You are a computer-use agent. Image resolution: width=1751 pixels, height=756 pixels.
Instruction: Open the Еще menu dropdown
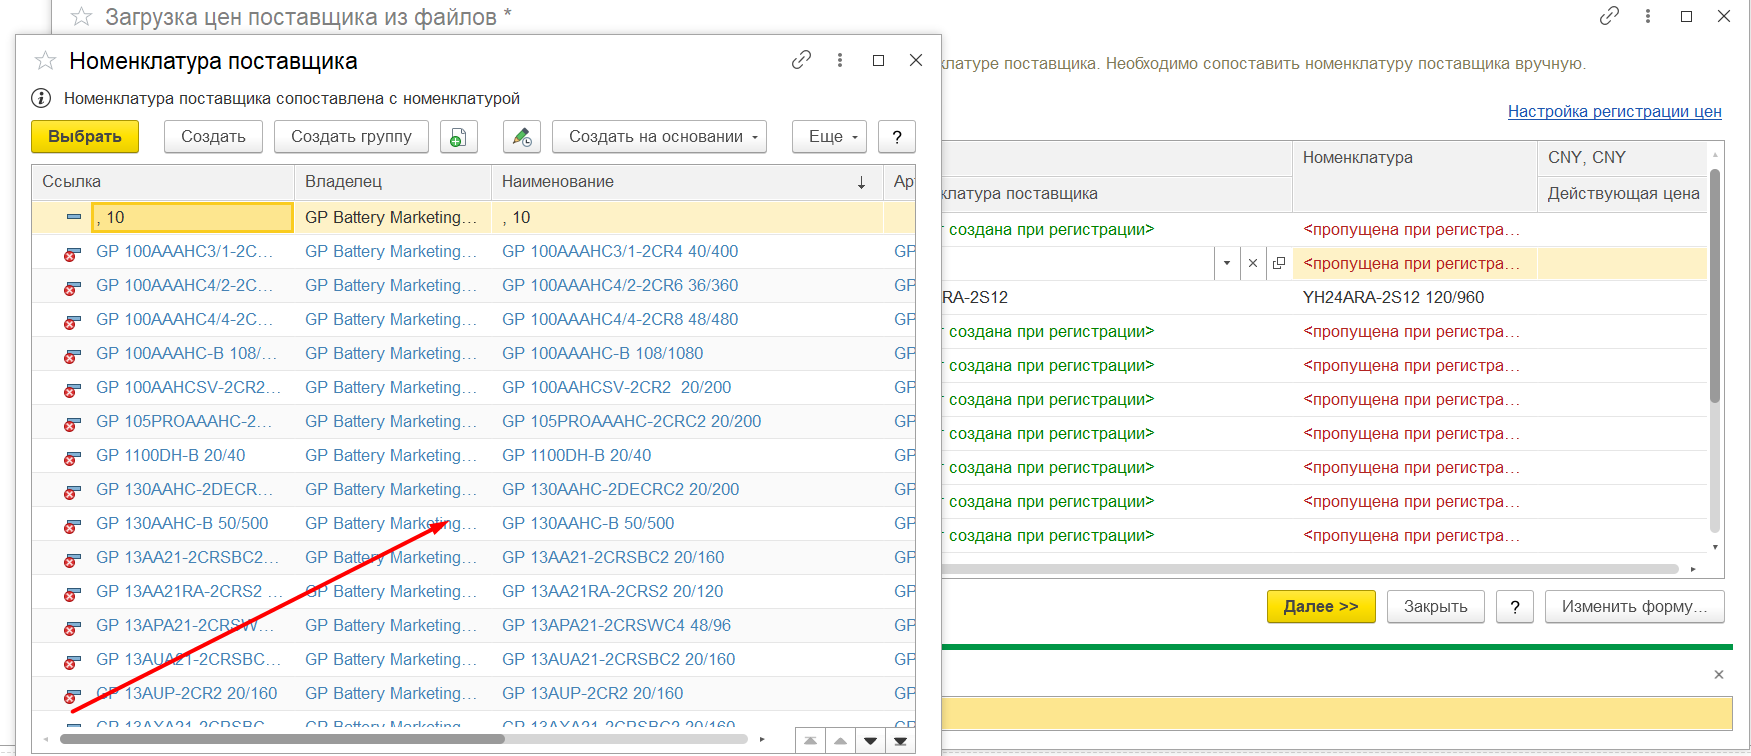(x=828, y=137)
